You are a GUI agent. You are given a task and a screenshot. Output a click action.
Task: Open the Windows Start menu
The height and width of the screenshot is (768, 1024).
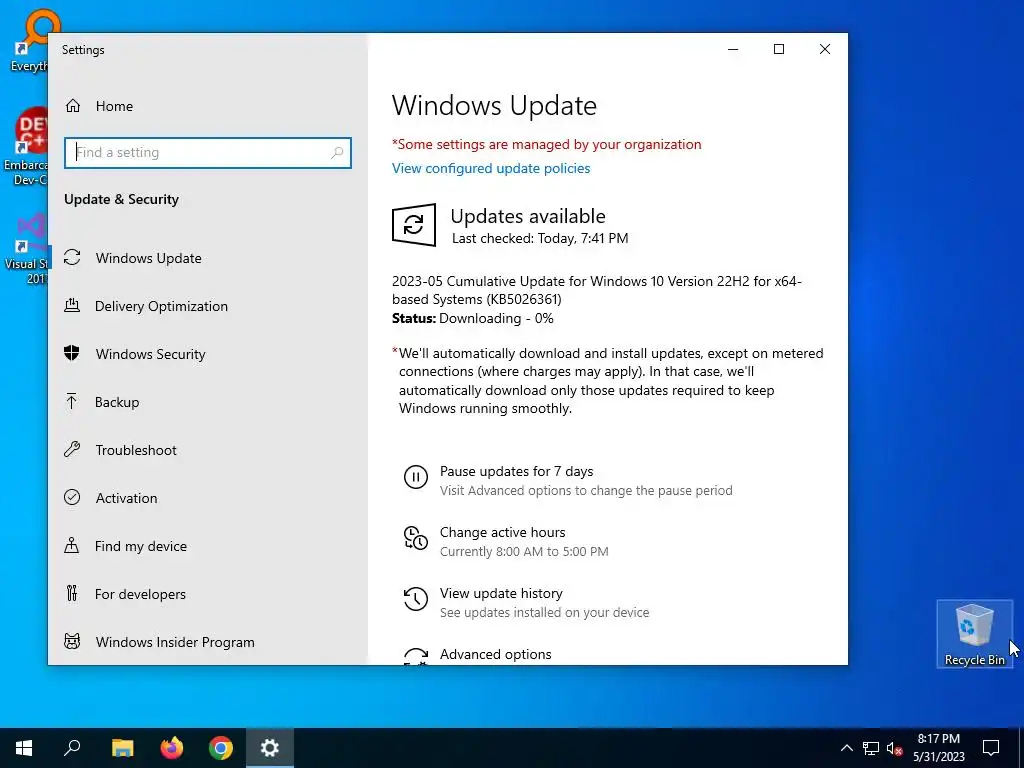24,748
